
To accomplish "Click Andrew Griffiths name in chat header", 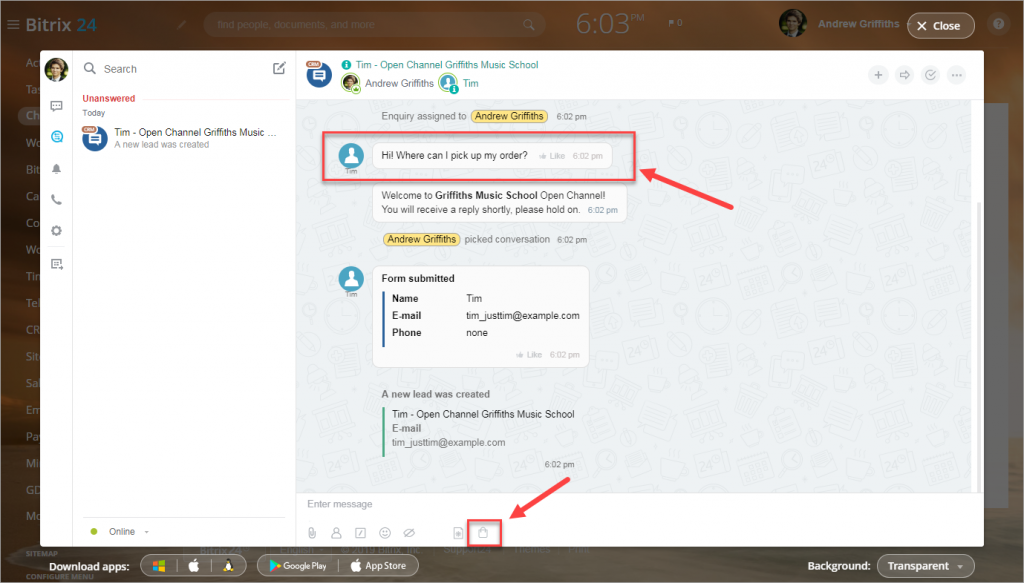I will [399, 84].
